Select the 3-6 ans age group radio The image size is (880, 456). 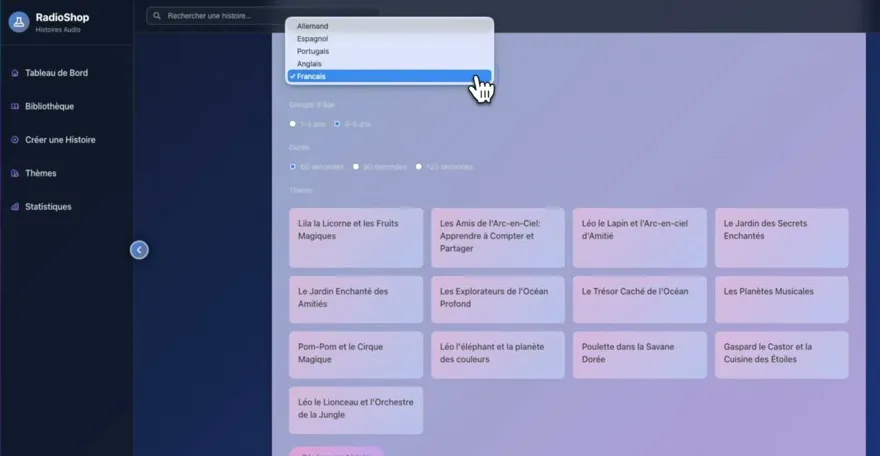click(x=337, y=124)
